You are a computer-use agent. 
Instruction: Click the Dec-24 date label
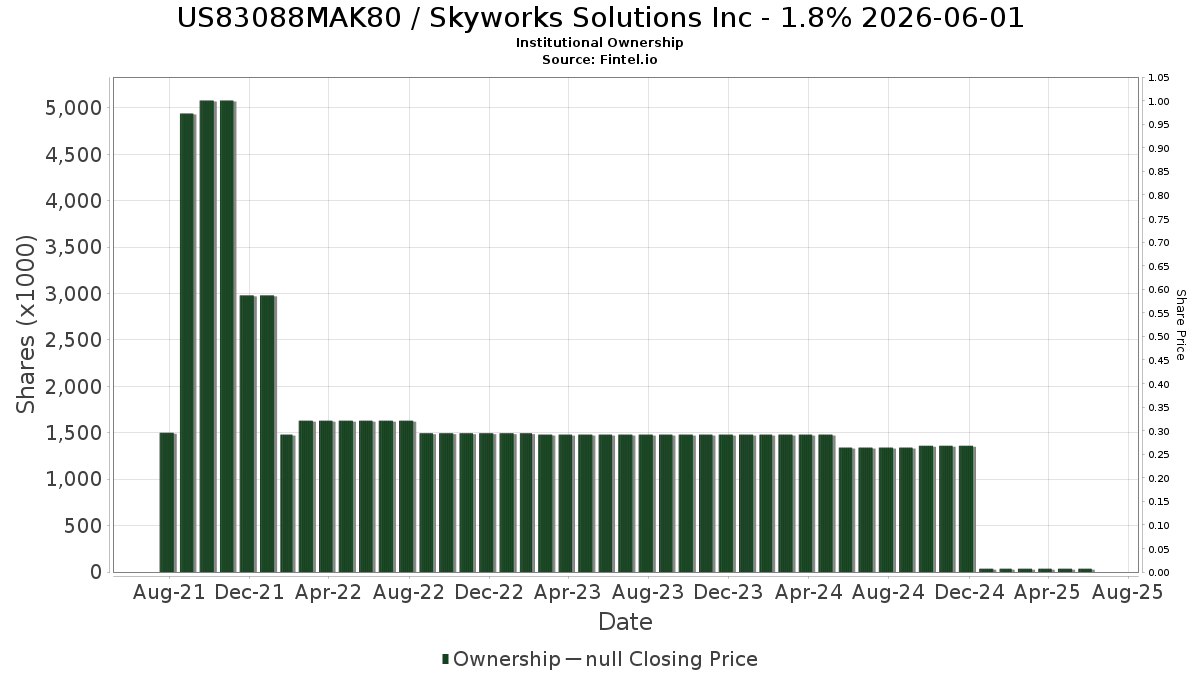click(968, 592)
